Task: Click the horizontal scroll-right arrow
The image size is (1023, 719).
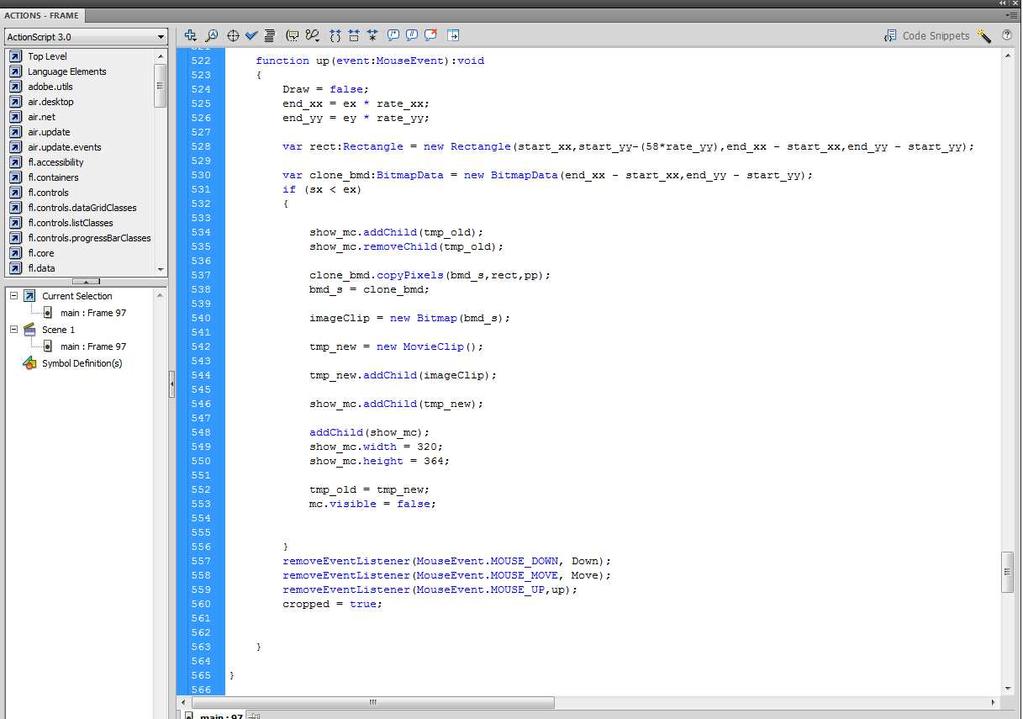Action: [993, 702]
